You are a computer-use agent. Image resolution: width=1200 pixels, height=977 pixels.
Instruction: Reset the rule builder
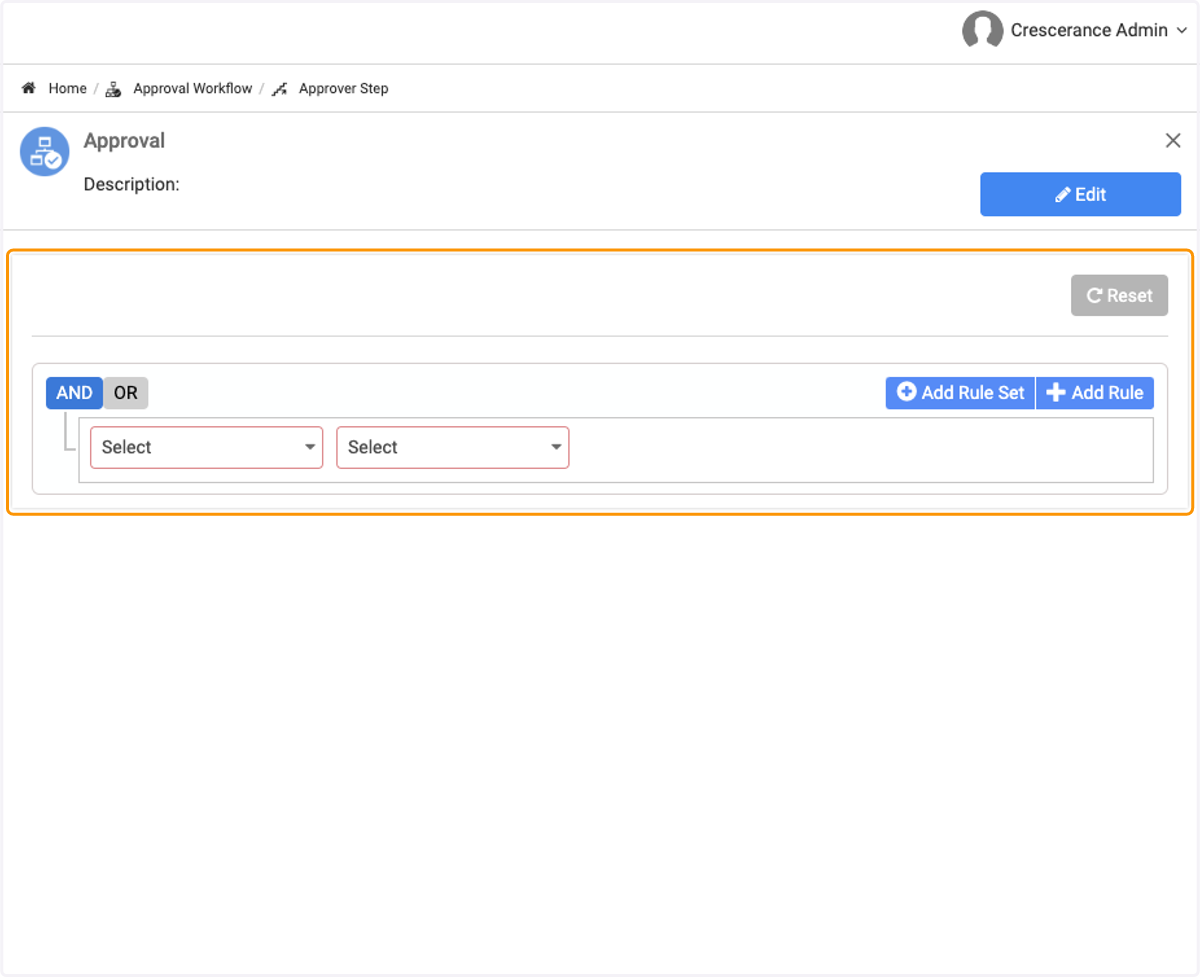[x=1119, y=295]
